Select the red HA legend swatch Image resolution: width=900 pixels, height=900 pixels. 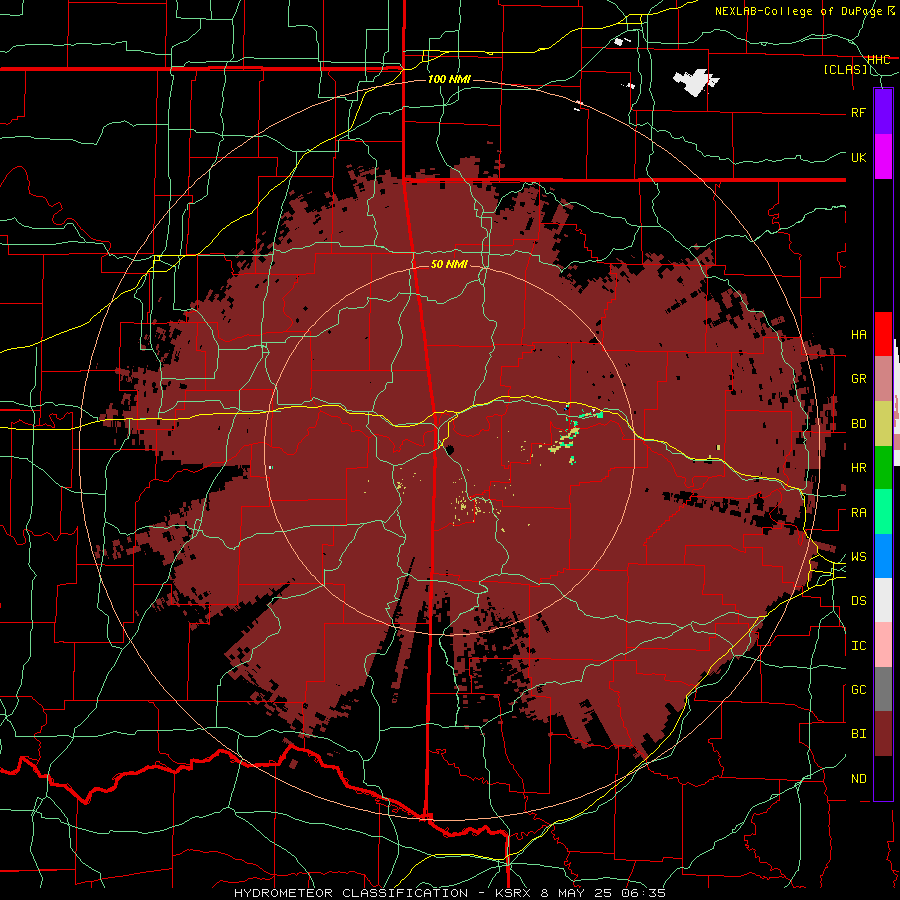point(883,334)
